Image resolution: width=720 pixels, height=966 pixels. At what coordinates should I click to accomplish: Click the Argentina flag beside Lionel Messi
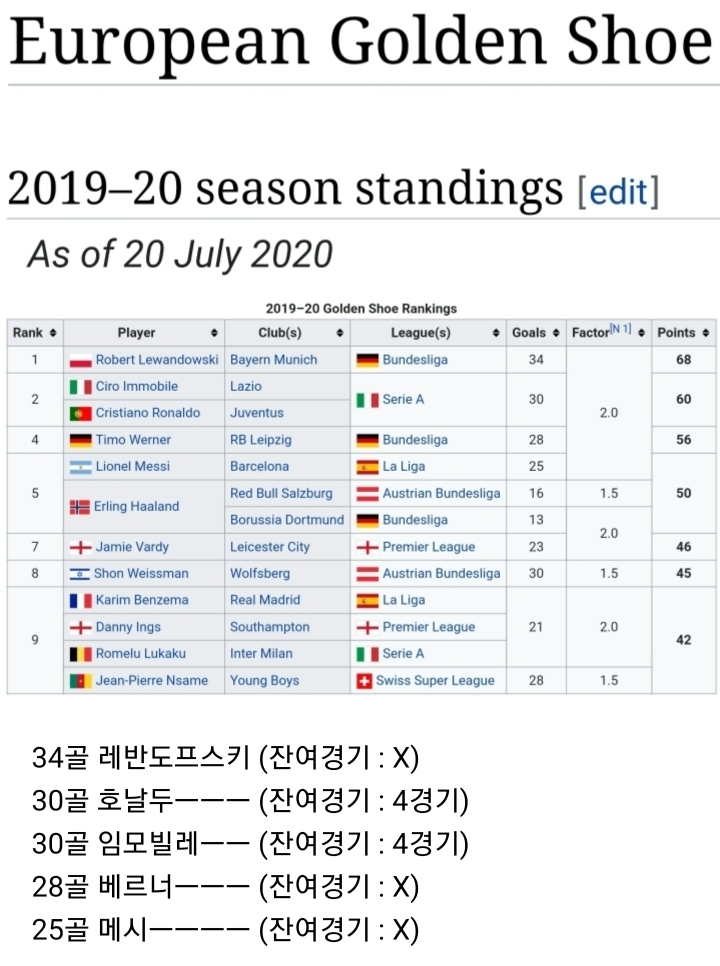(x=80, y=467)
